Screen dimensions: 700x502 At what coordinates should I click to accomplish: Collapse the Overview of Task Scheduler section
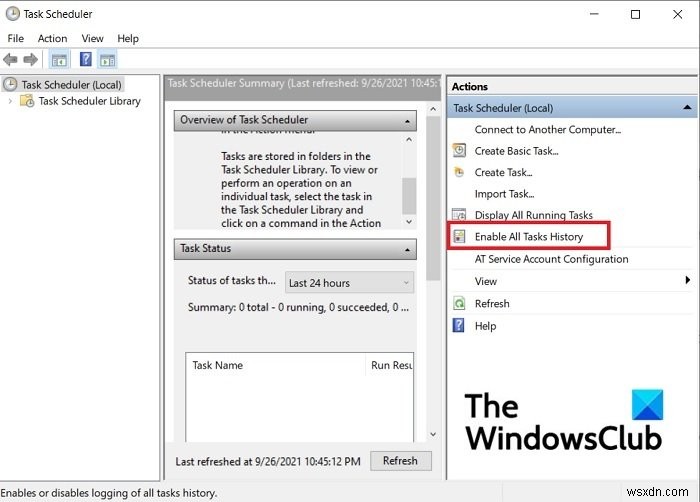point(407,121)
